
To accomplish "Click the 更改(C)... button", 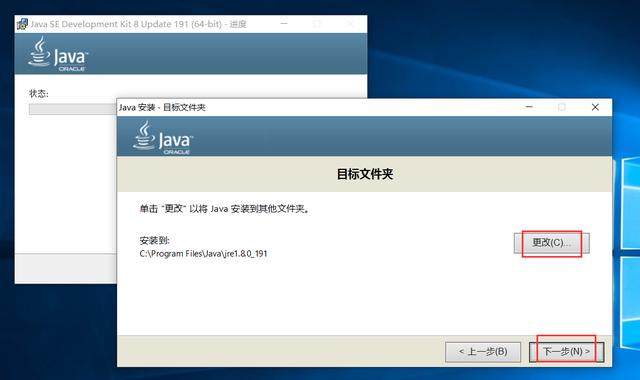I will click(551, 243).
